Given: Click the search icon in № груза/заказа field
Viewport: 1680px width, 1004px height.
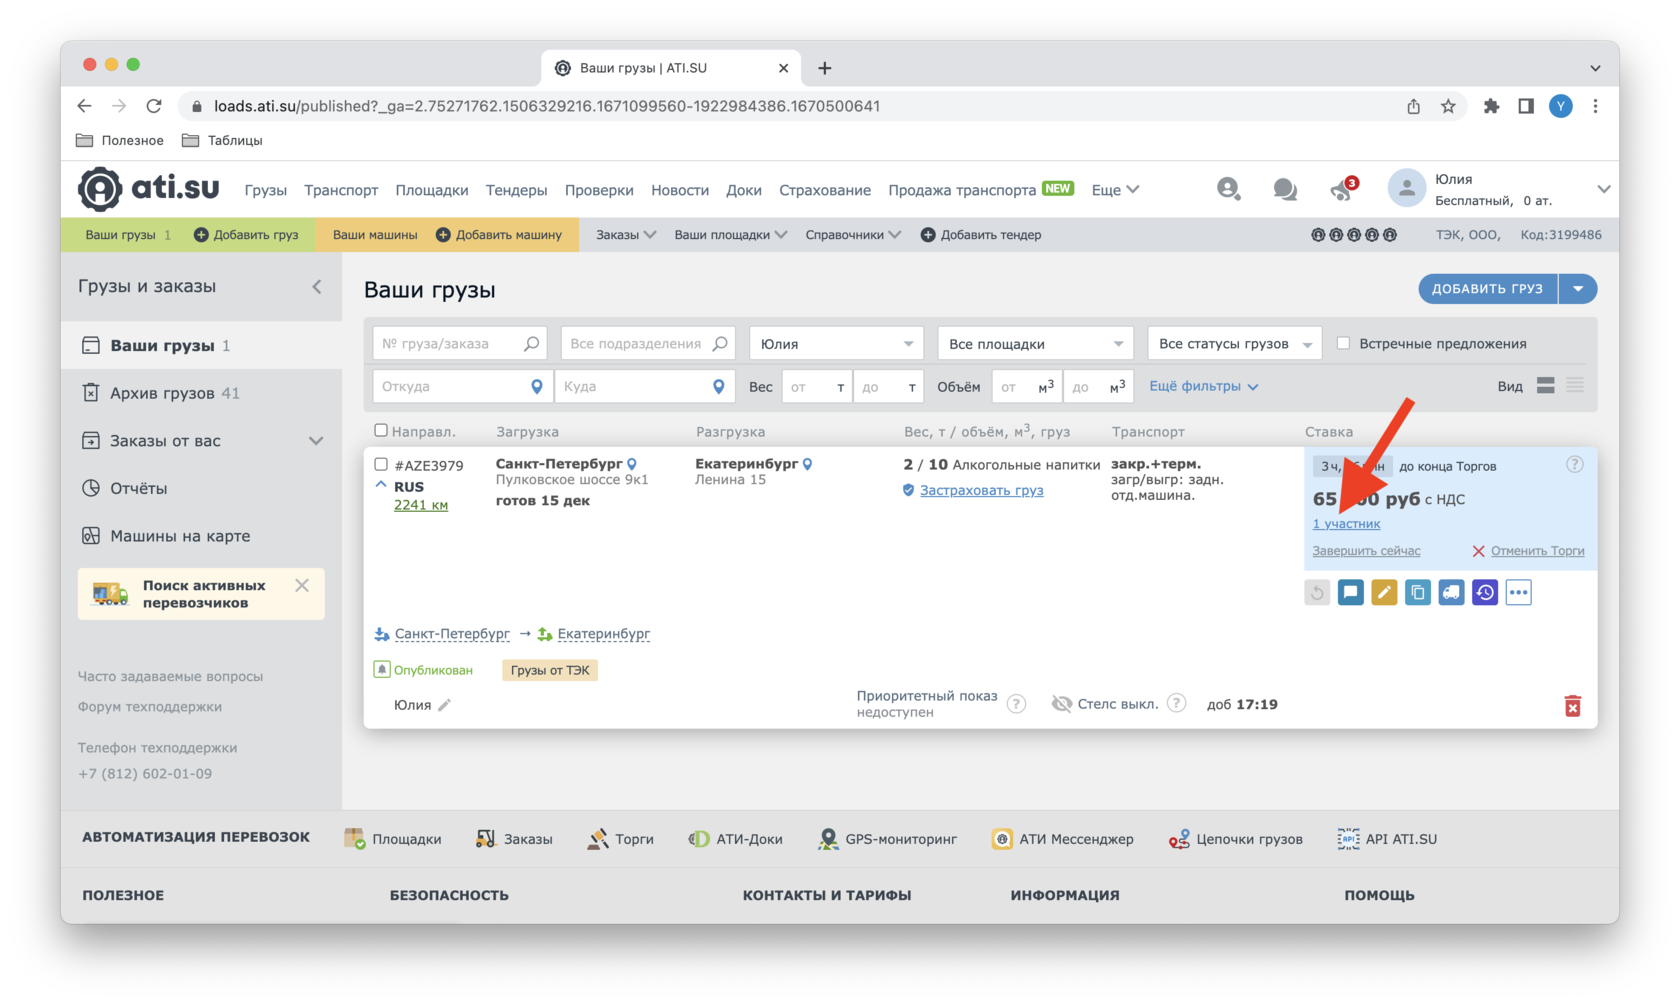Looking at the screenshot, I should click(x=531, y=344).
